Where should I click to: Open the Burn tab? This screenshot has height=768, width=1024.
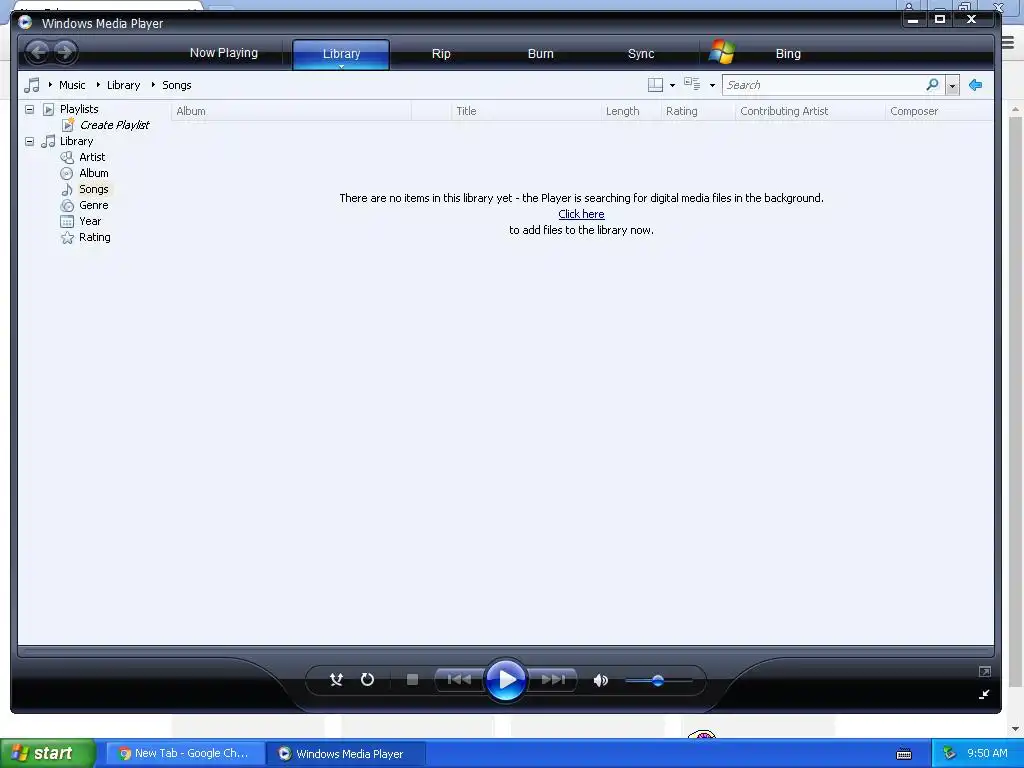point(540,54)
